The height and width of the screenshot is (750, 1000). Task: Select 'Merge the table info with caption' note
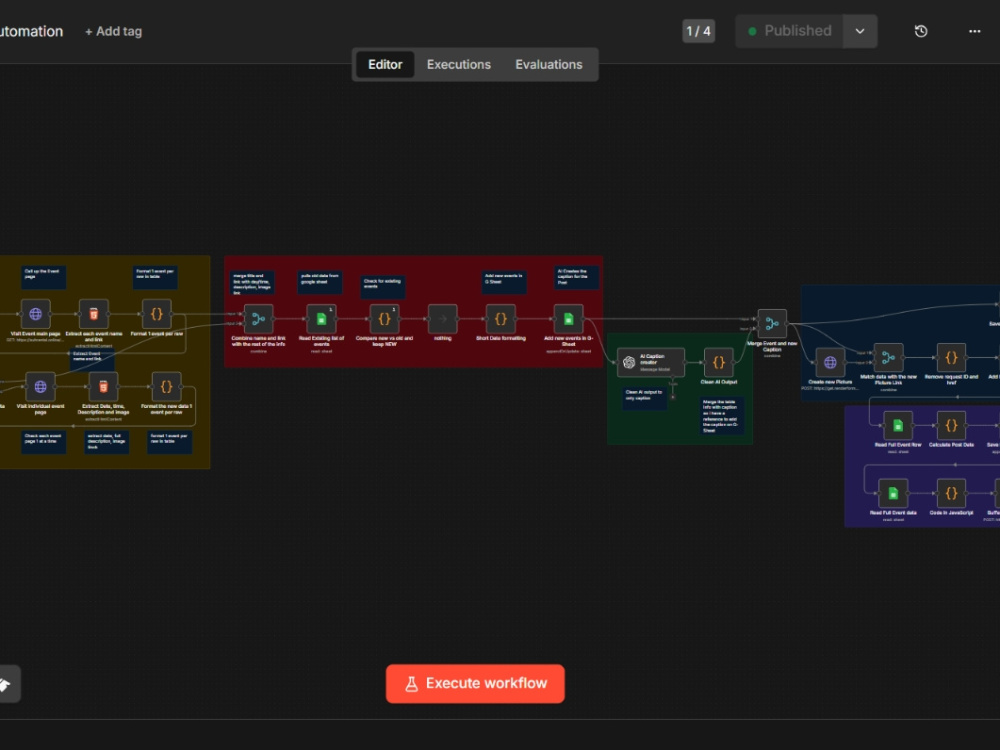click(x=721, y=416)
